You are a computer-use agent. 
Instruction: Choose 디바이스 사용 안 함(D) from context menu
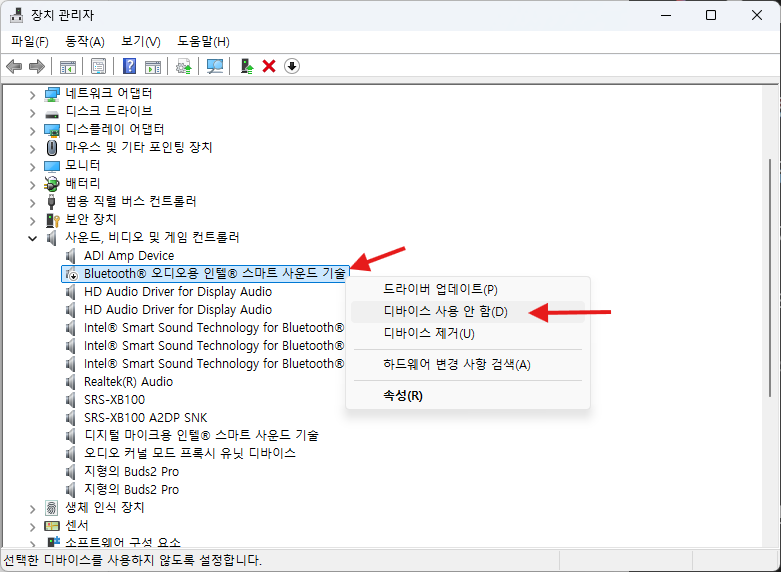click(468, 311)
